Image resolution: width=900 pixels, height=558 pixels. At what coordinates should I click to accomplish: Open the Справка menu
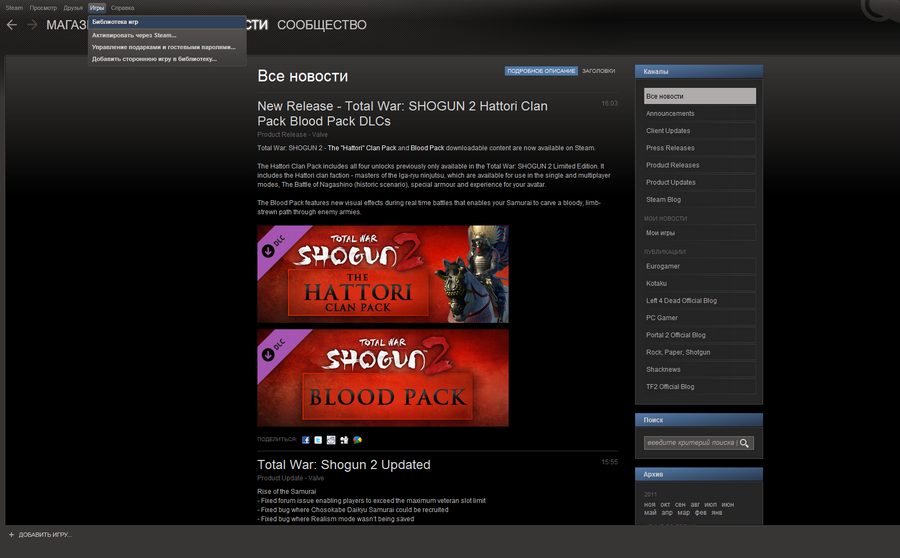click(122, 8)
